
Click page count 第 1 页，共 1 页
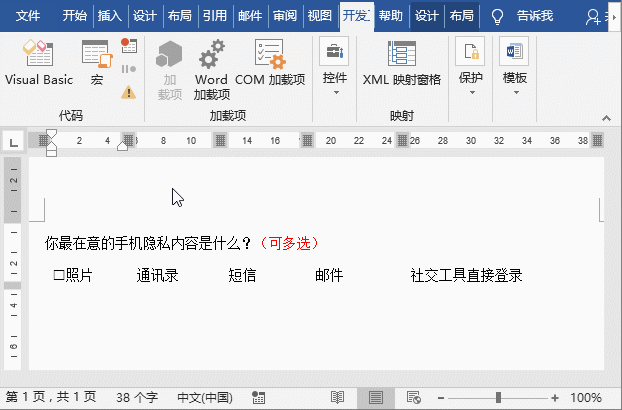(51, 397)
